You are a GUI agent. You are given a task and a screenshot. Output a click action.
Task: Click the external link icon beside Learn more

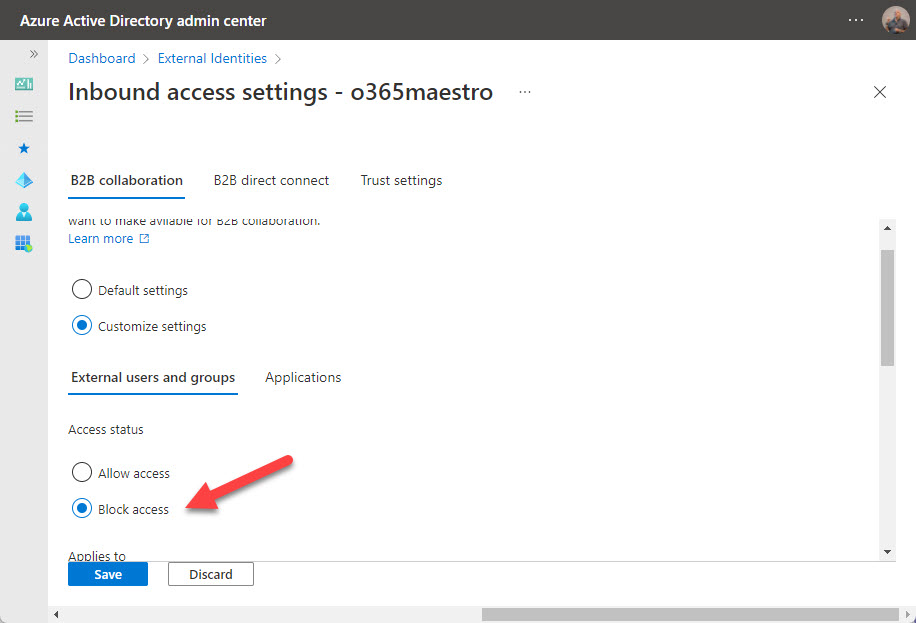click(144, 238)
